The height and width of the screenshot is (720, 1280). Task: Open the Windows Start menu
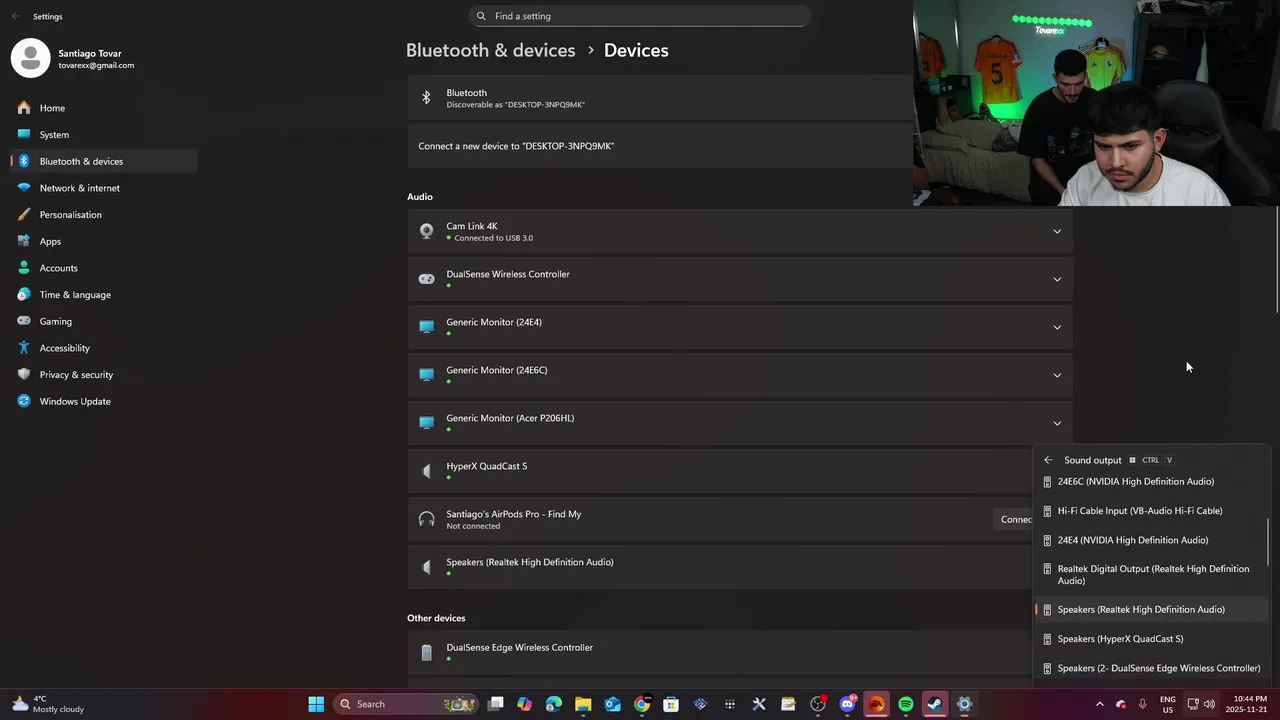pos(316,704)
